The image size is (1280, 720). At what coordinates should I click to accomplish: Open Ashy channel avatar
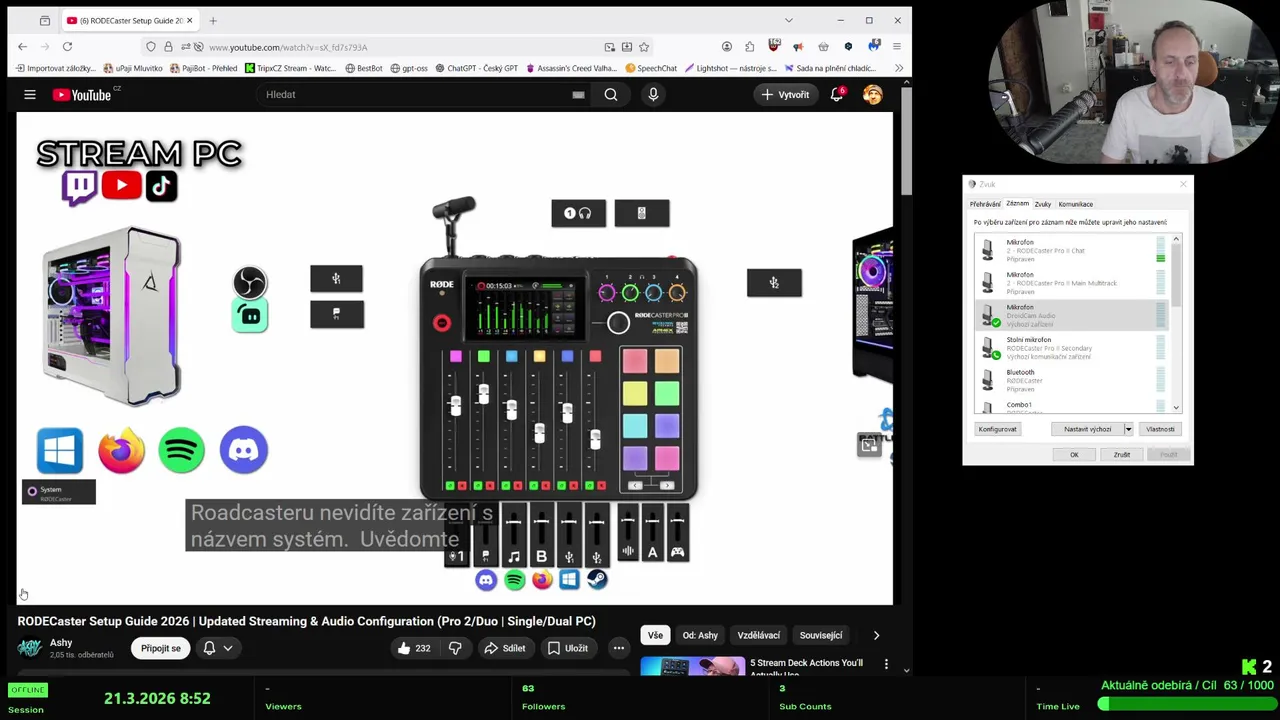coord(30,648)
